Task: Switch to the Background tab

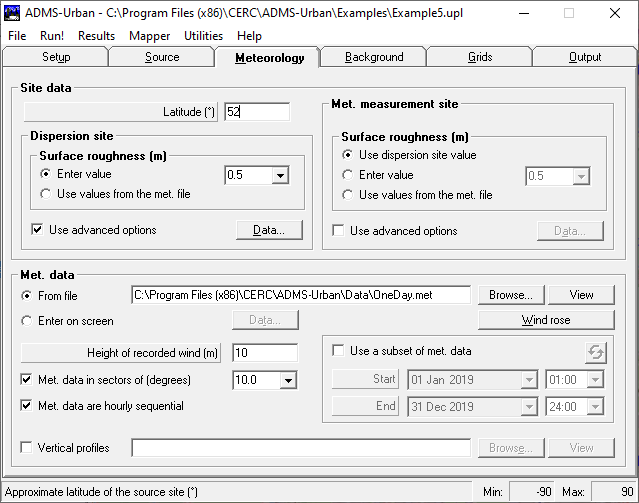Action: click(x=374, y=57)
